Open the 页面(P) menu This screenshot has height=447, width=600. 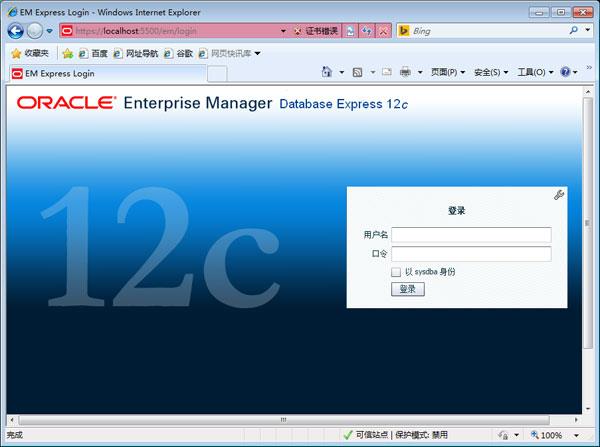448,72
